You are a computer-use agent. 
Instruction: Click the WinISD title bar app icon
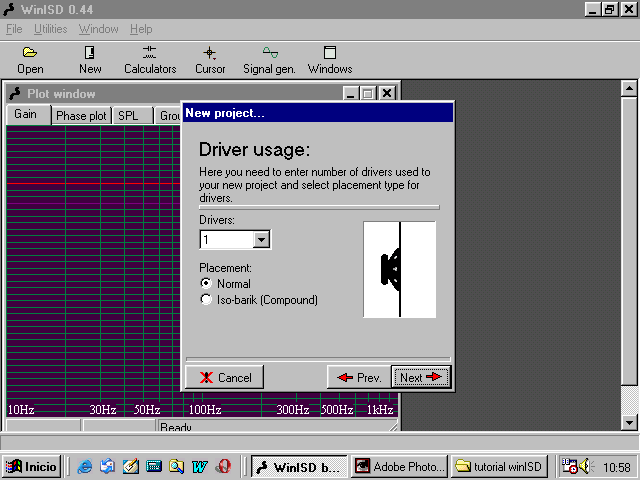point(9,9)
